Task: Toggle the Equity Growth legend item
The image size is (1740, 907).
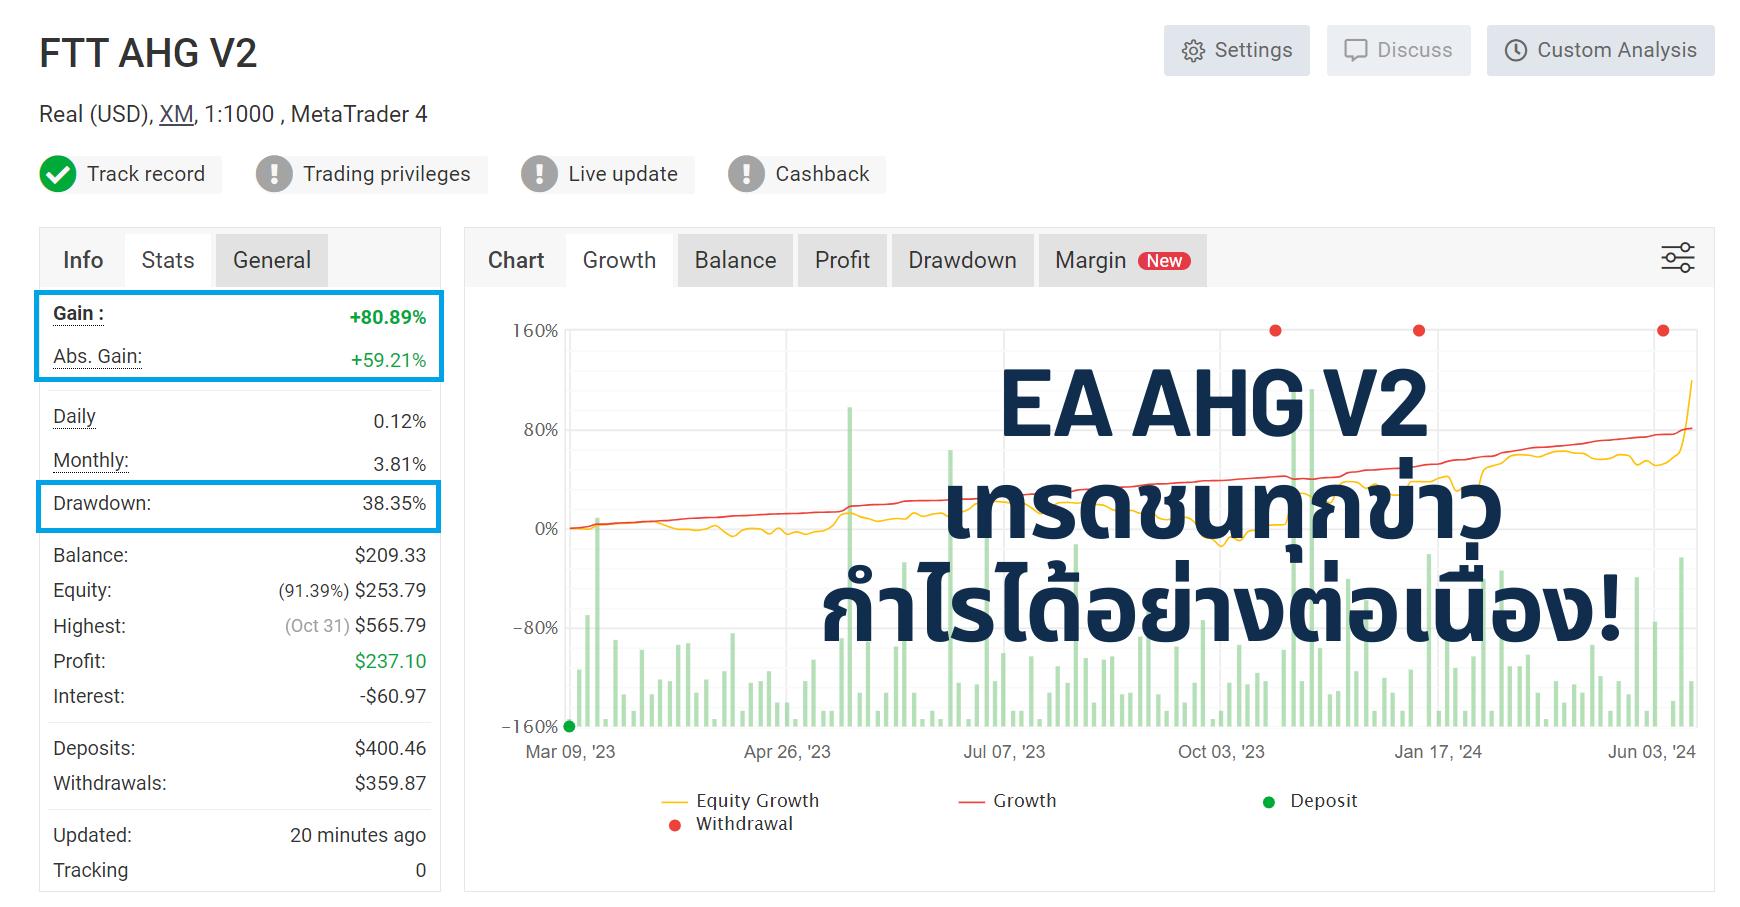Action: (741, 801)
